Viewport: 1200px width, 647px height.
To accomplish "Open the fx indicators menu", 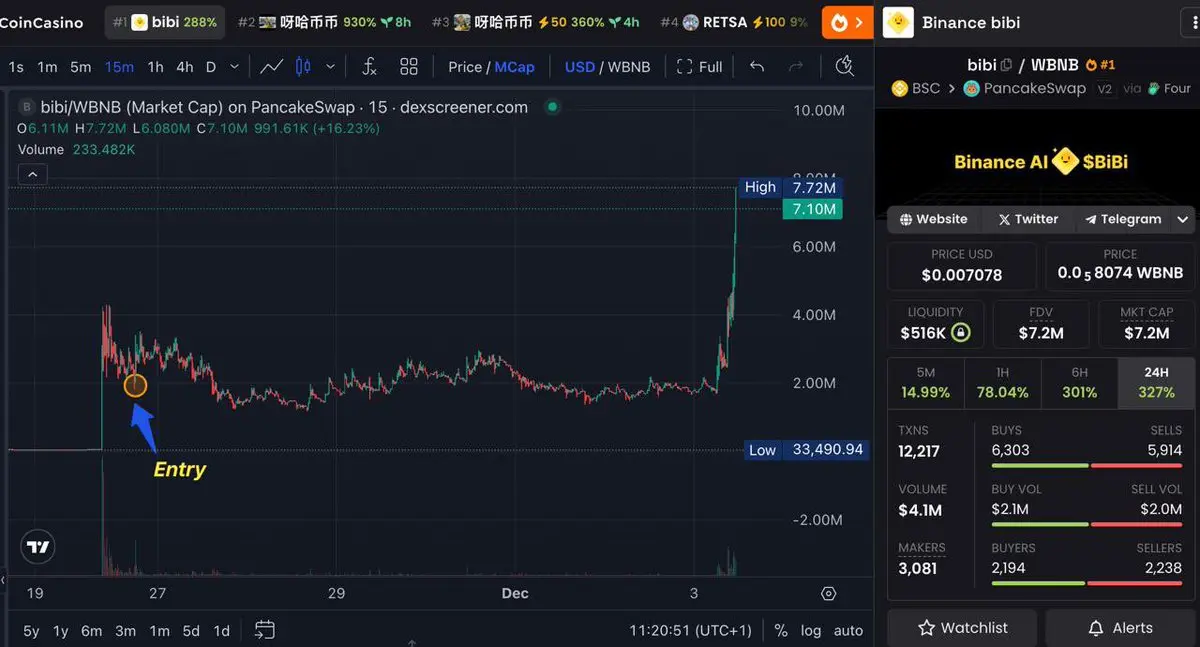I will pyautogui.click(x=369, y=67).
